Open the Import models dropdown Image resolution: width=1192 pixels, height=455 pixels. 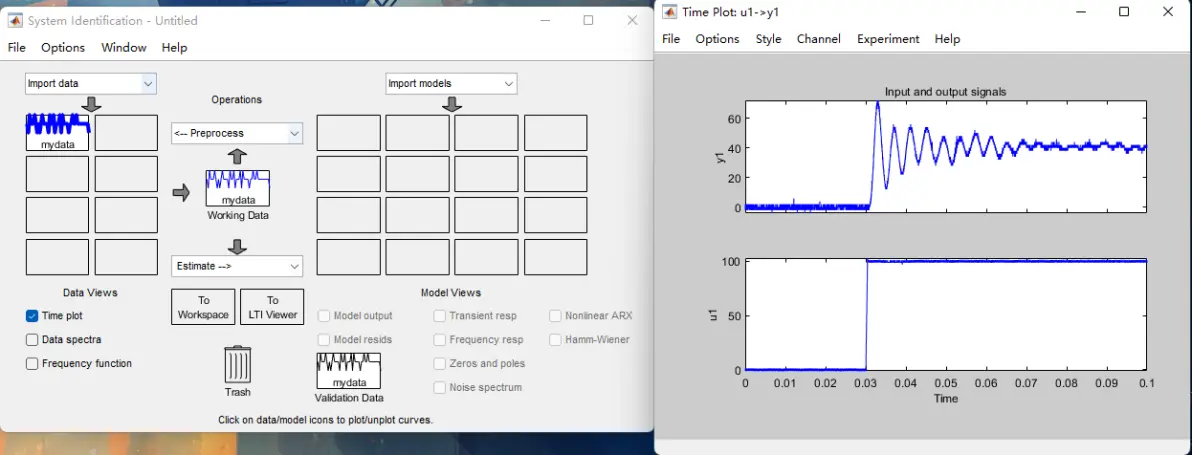pos(452,84)
